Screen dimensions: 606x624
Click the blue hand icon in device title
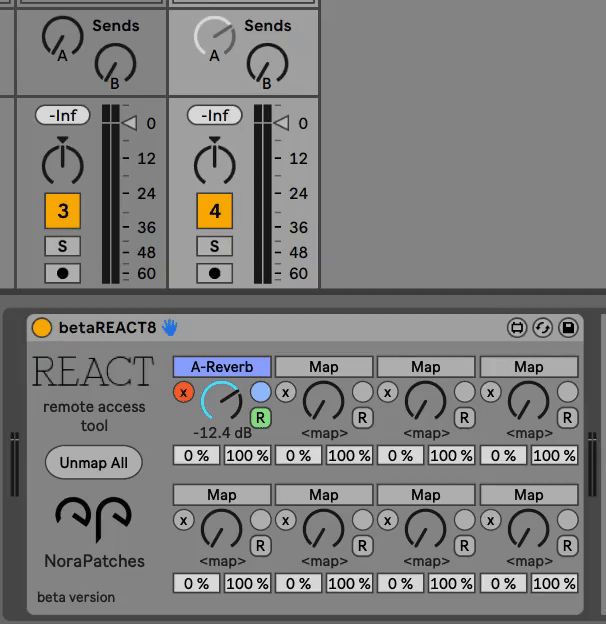(170, 327)
